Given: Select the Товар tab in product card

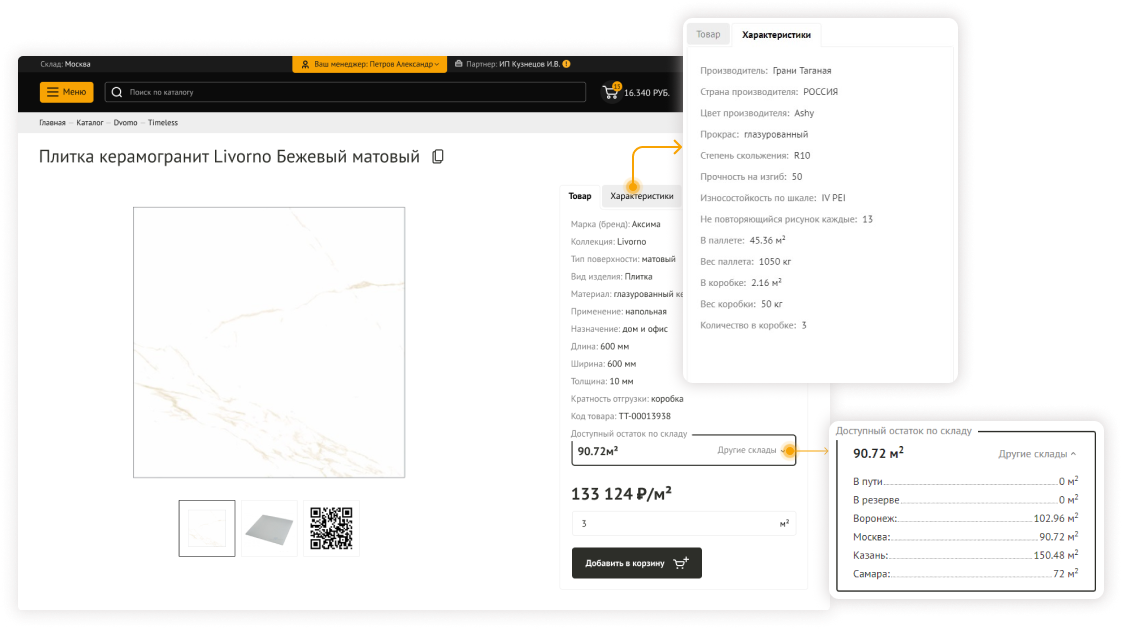Looking at the screenshot, I should tap(580, 196).
